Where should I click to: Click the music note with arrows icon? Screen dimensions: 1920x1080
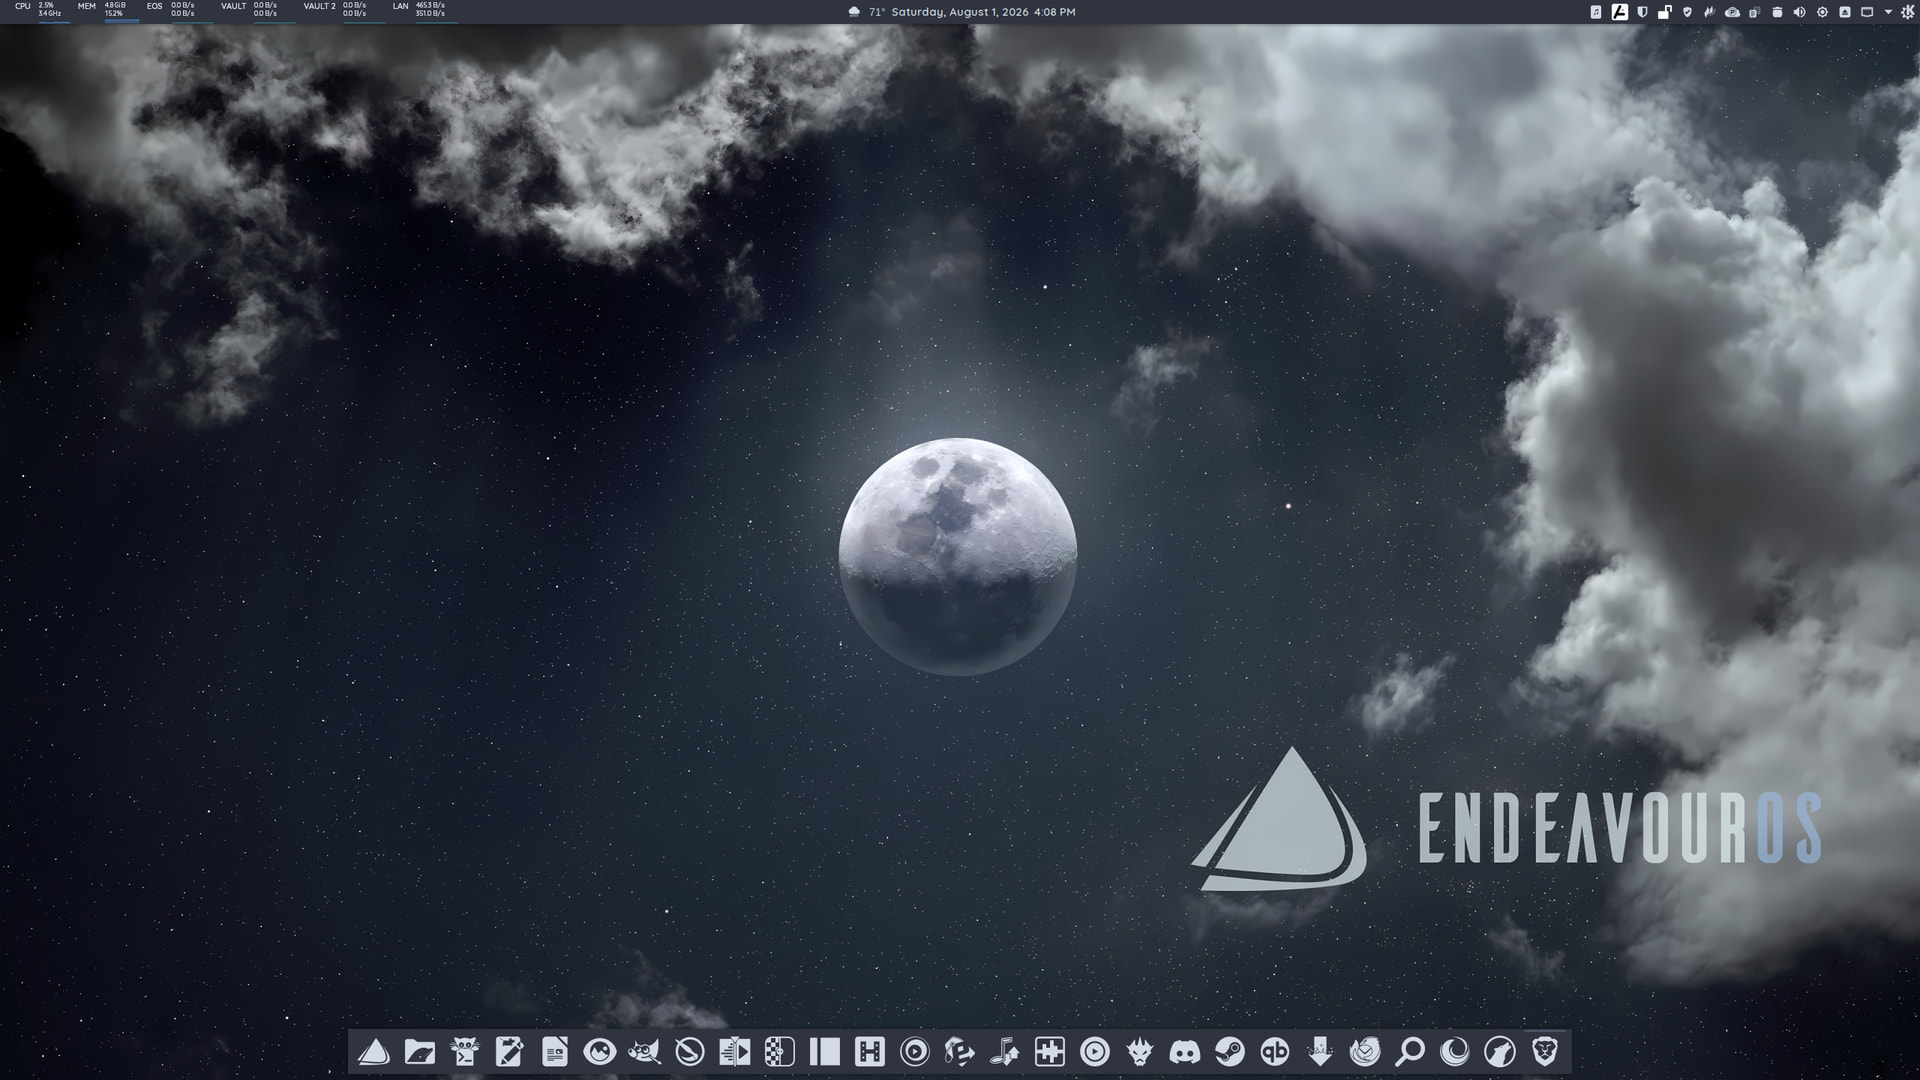[1005, 1052]
